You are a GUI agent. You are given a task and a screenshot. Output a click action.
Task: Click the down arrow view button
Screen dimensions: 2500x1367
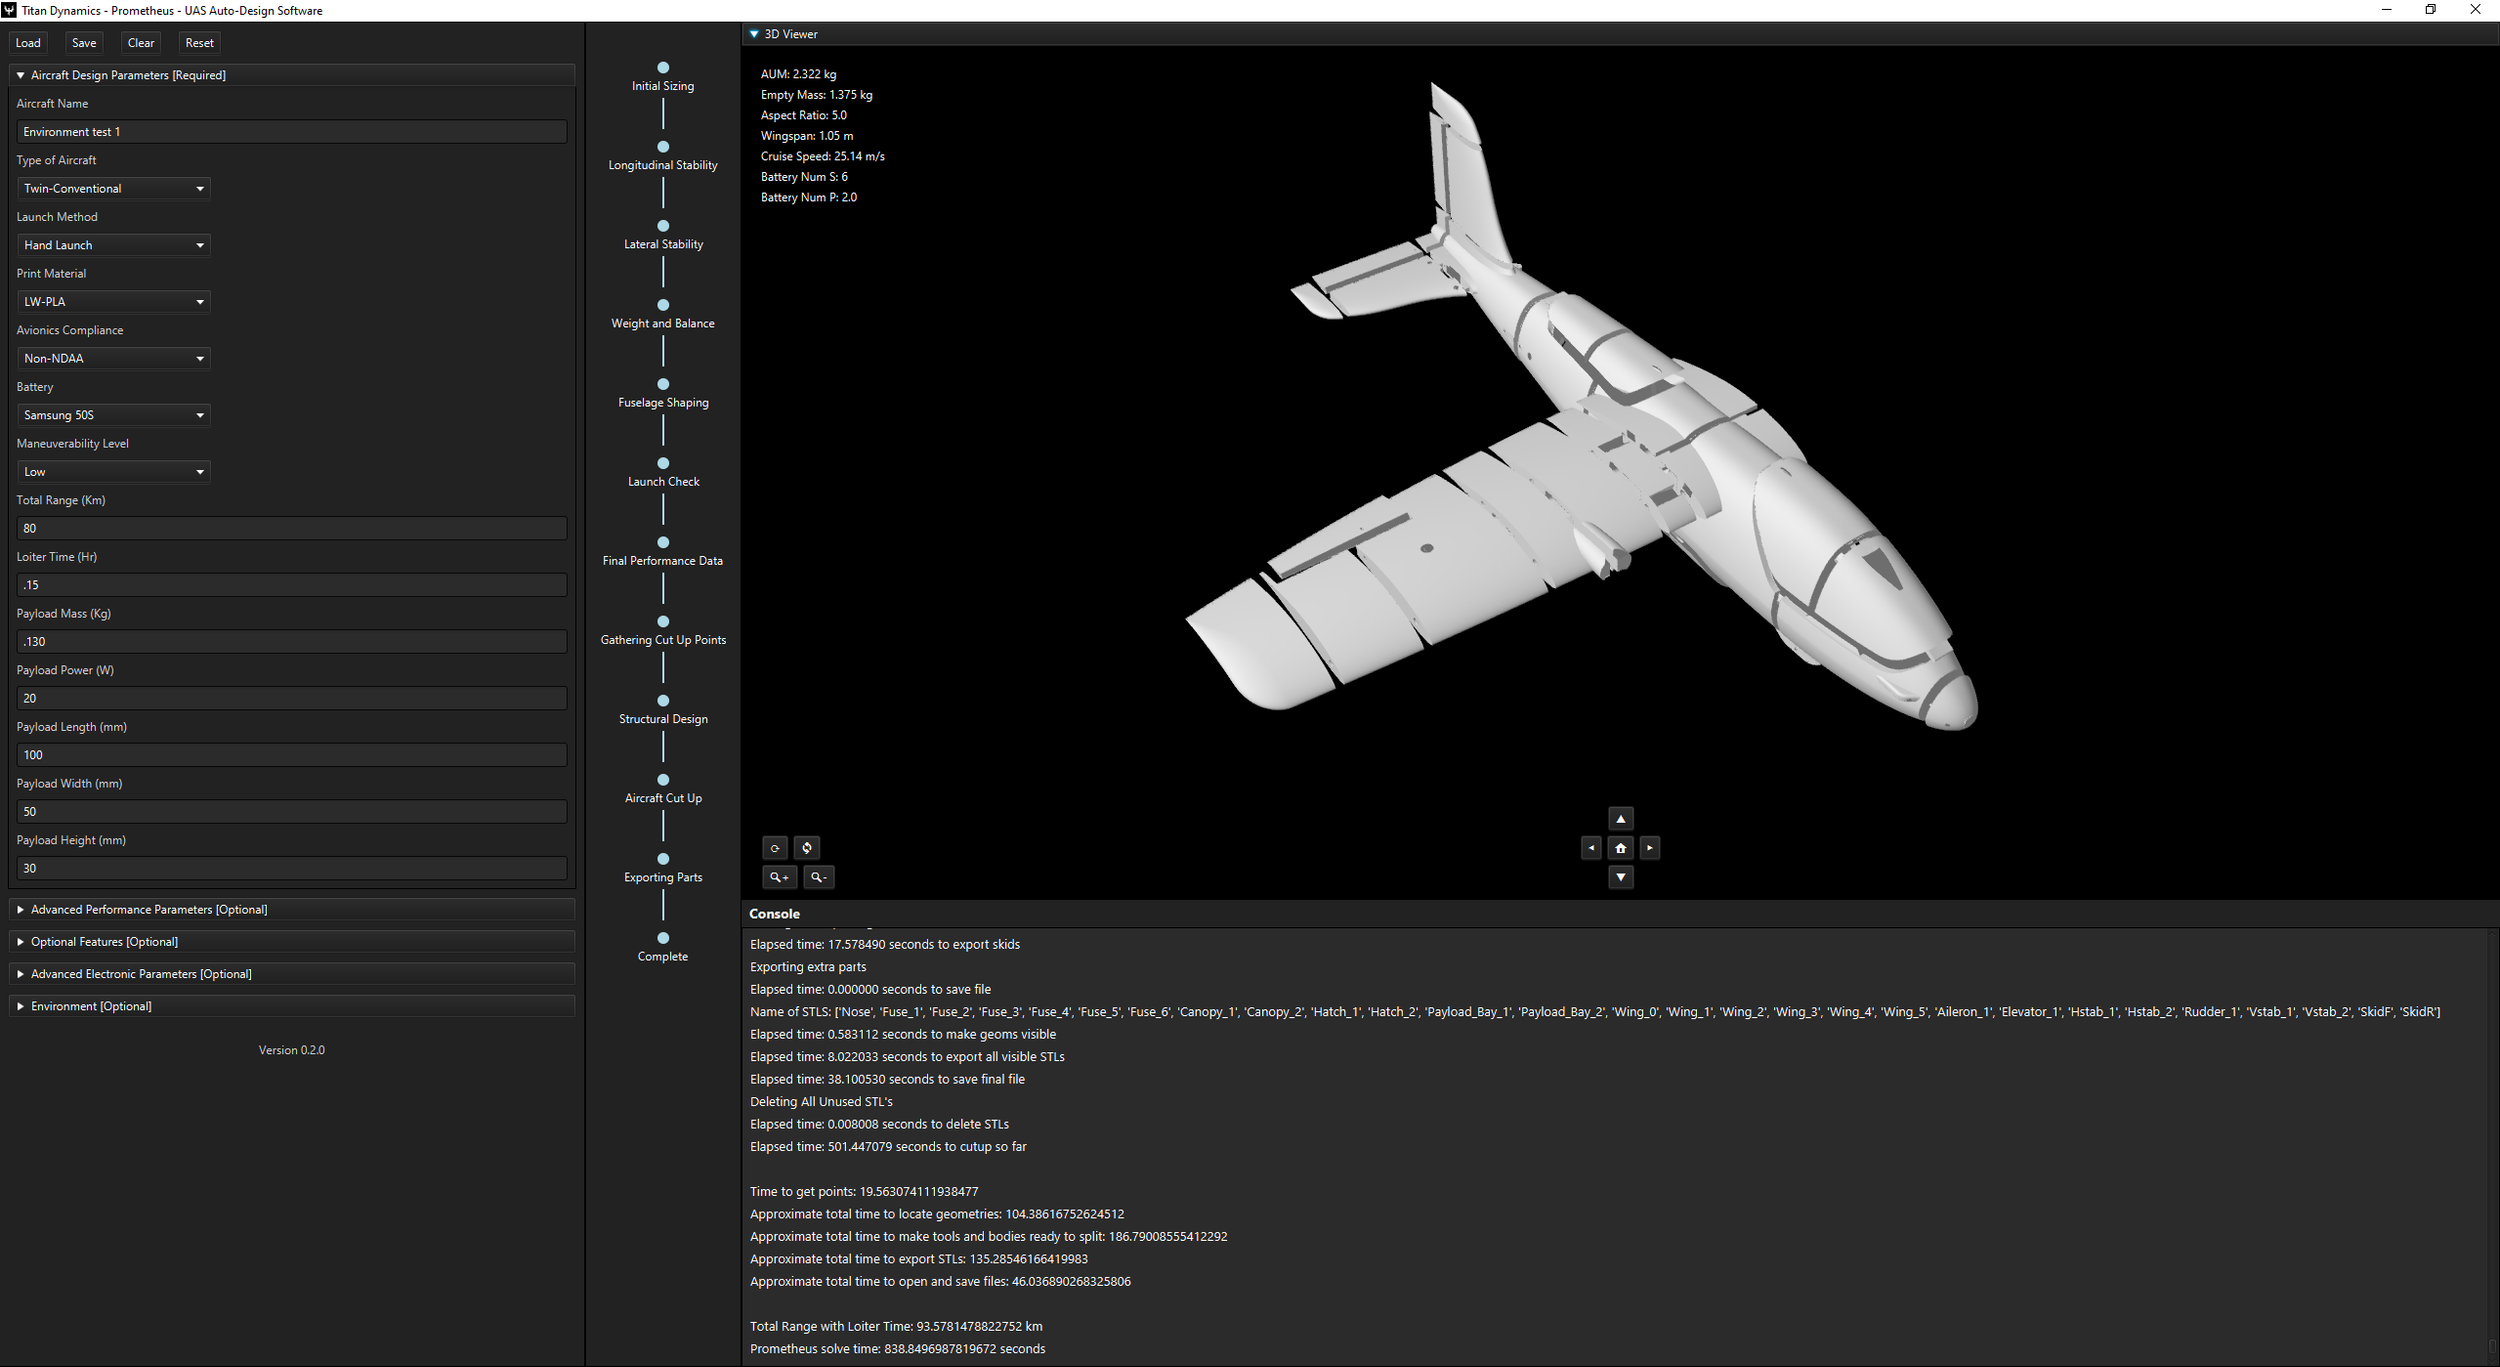tap(1620, 877)
